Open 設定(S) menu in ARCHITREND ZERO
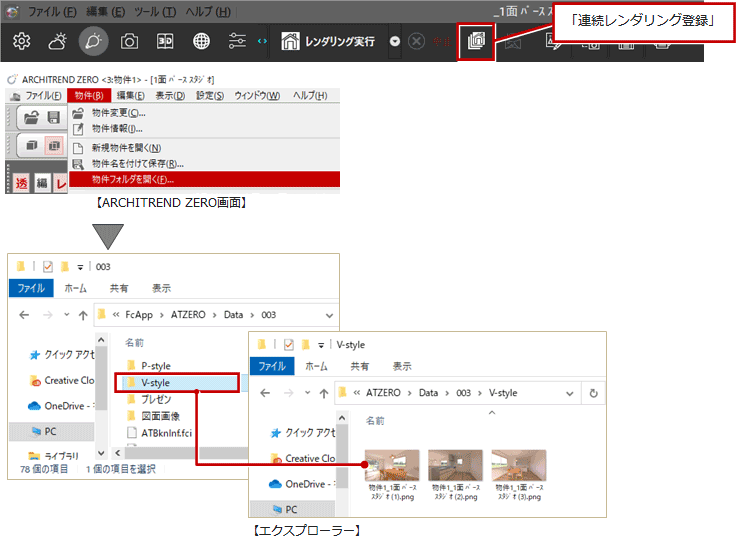The height and width of the screenshot is (547, 738). tap(210, 96)
